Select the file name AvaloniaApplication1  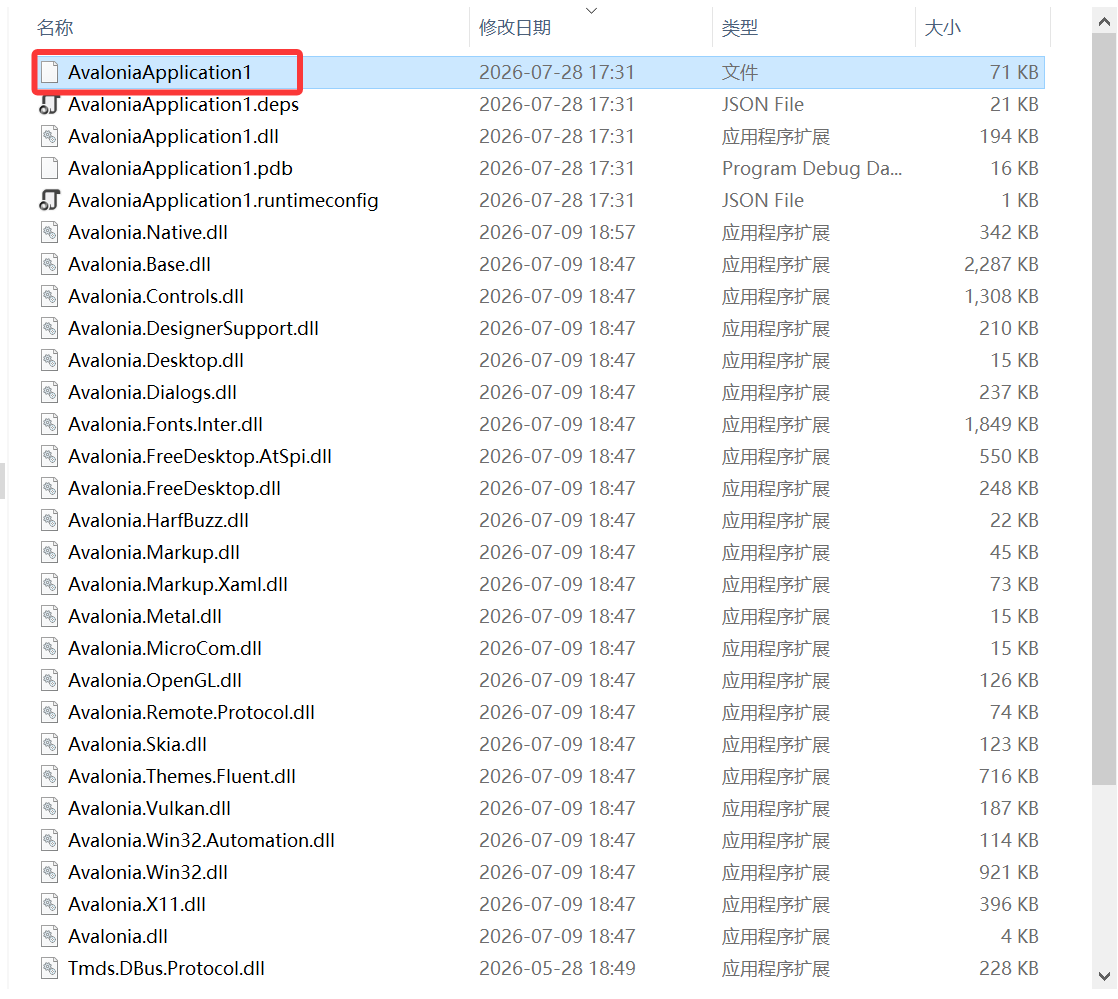coord(160,72)
